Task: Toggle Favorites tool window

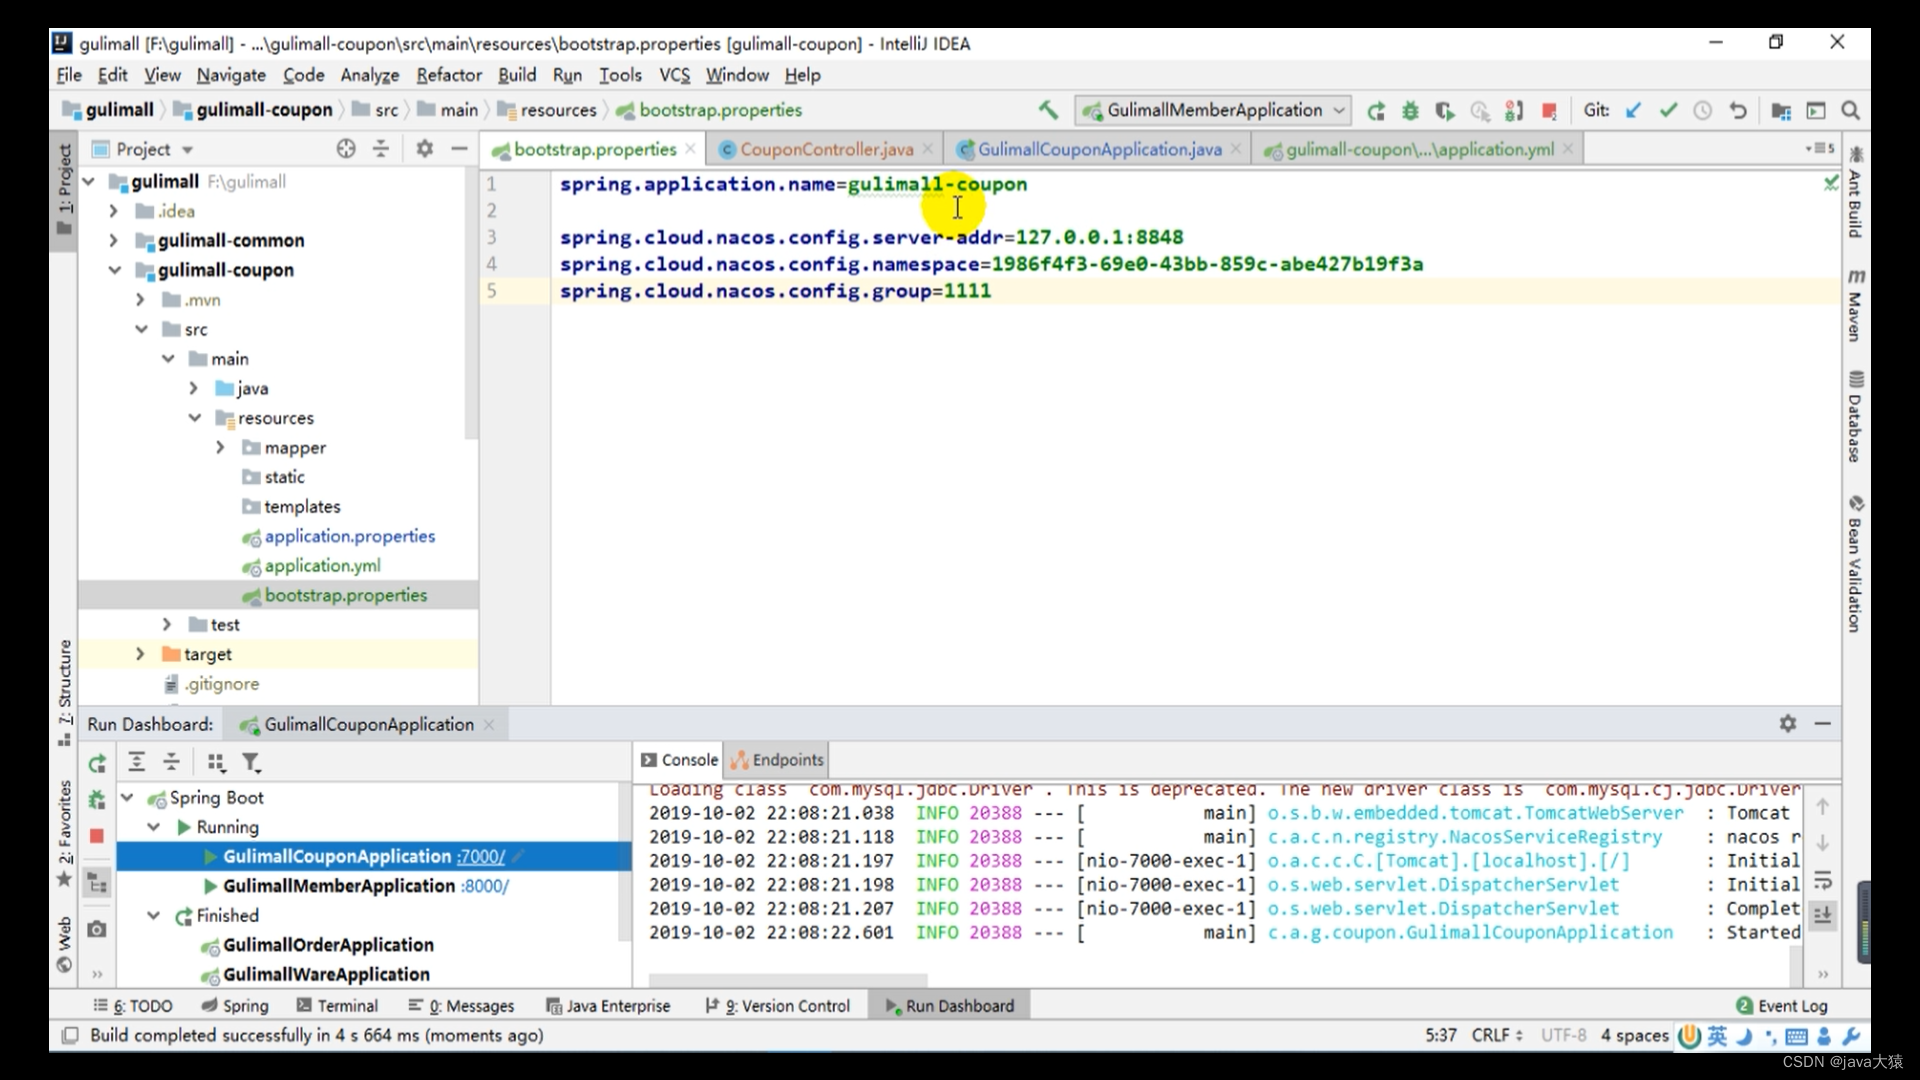Action: (x=64, y=833)
